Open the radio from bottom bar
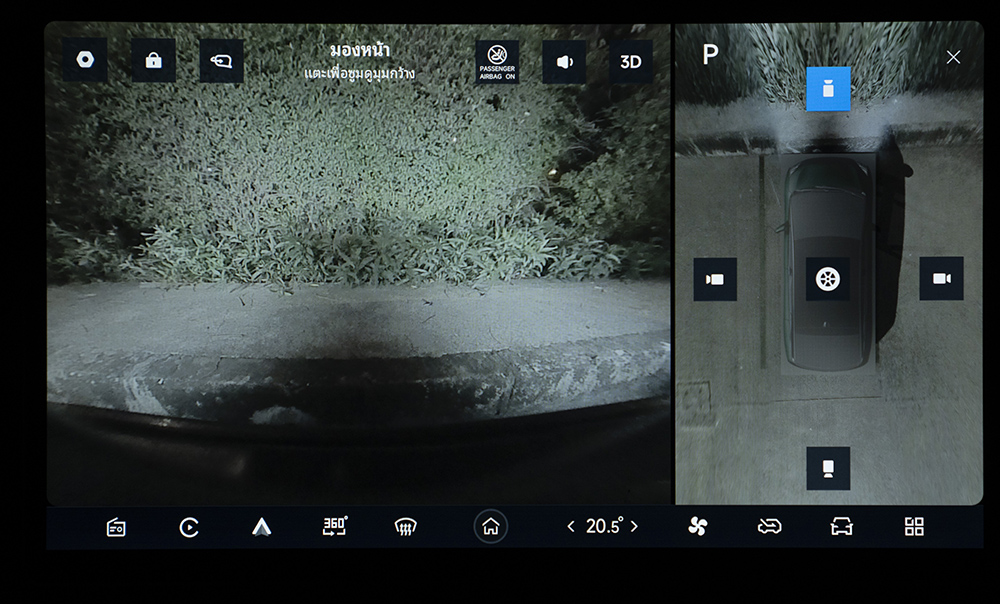Screen dimensions: 1000x604 point(116,527)
